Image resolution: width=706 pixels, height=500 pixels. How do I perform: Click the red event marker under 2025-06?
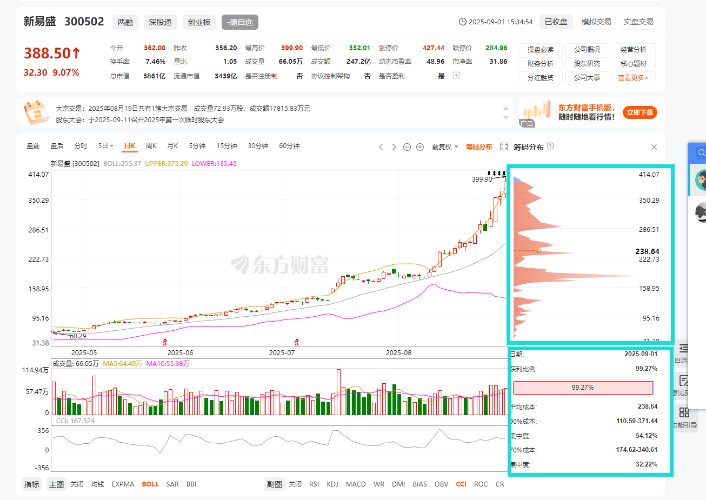click(165, 342)
